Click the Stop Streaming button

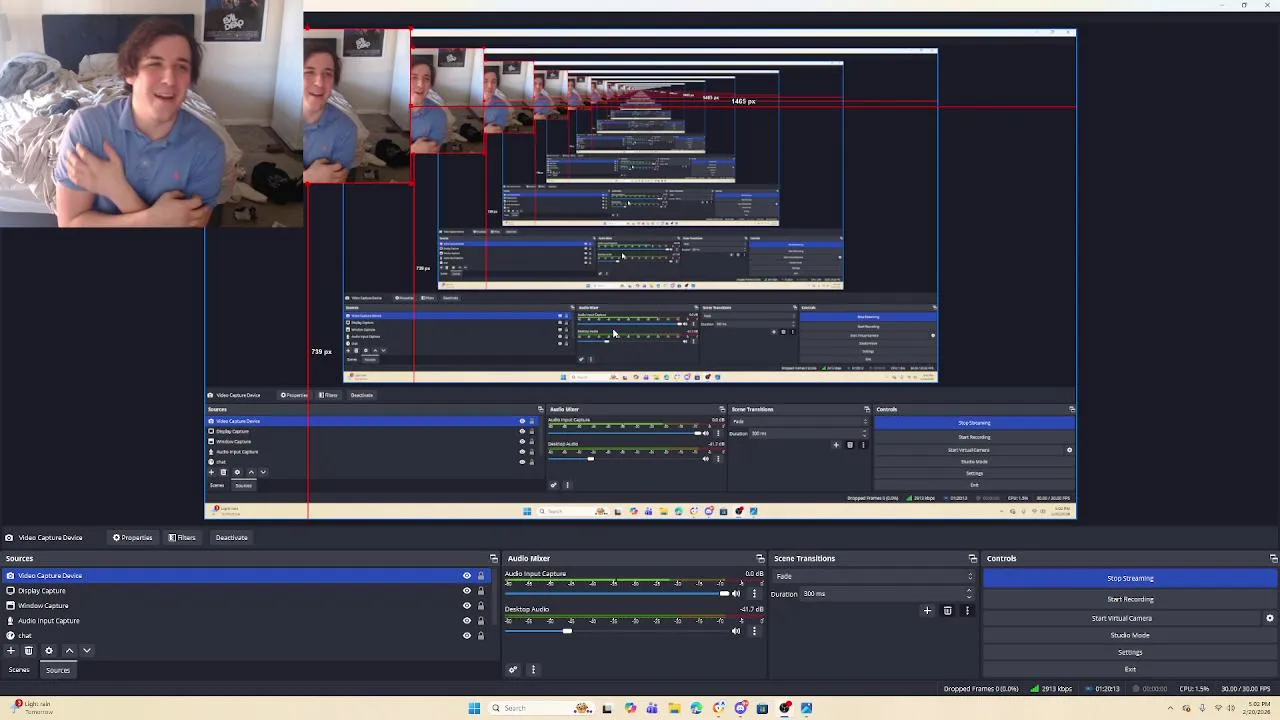coord(1130,578)
